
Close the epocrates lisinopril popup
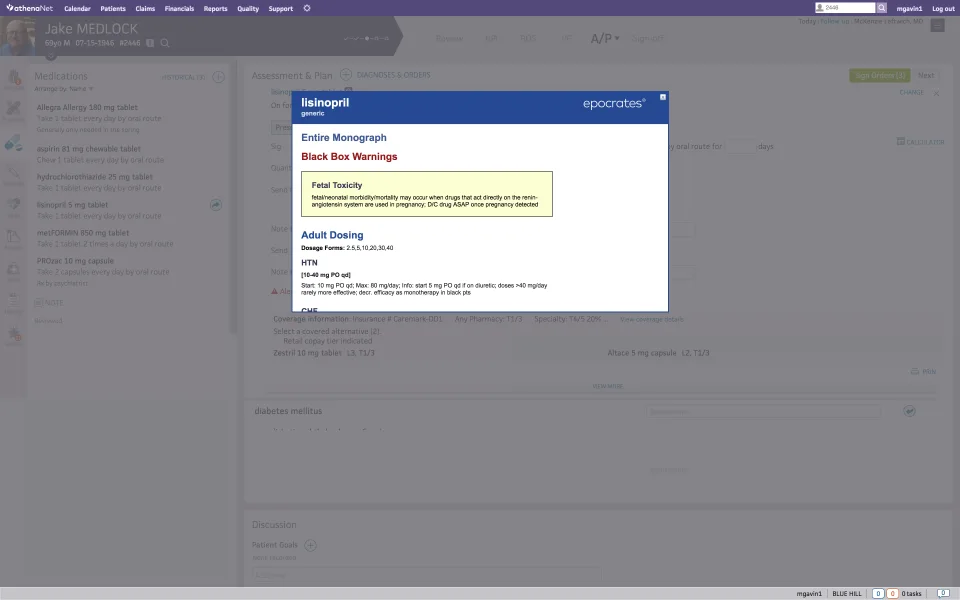coord(662,97)
